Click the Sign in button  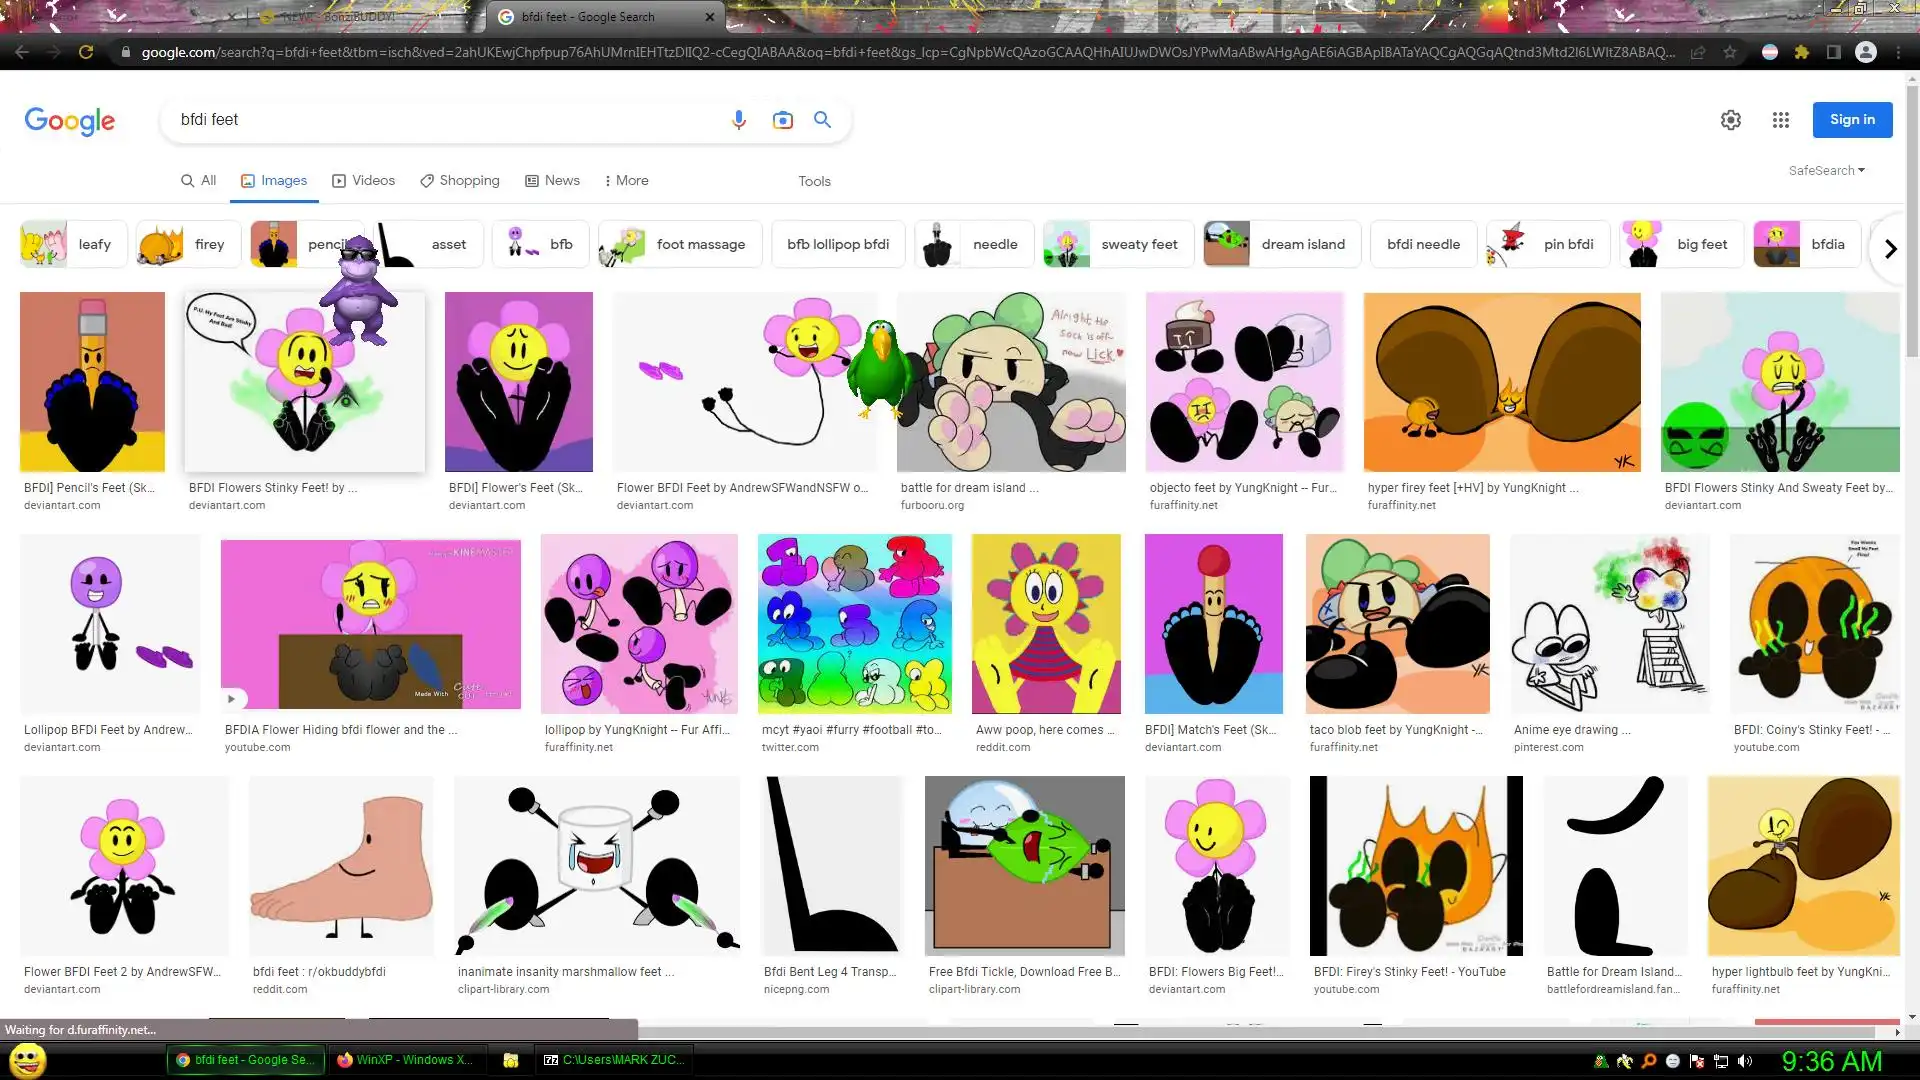click(1852, 120)
